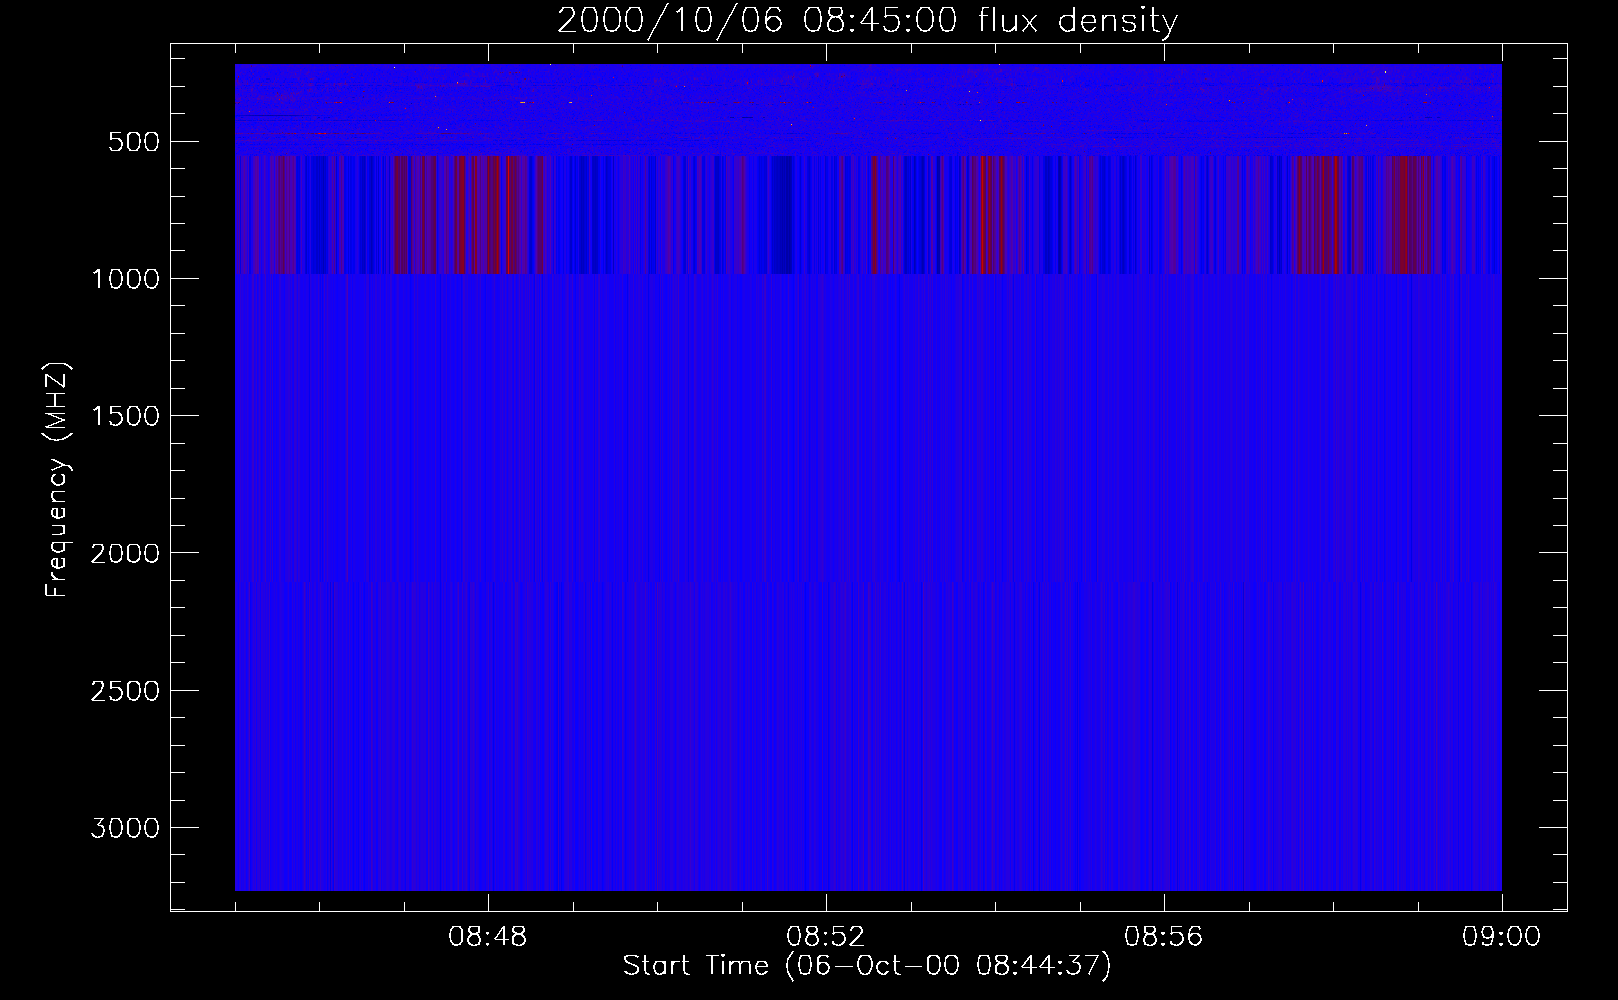1618x1000 pixels.
Task: Select the 1000 frequency tick label
Action: click(125, 279)
